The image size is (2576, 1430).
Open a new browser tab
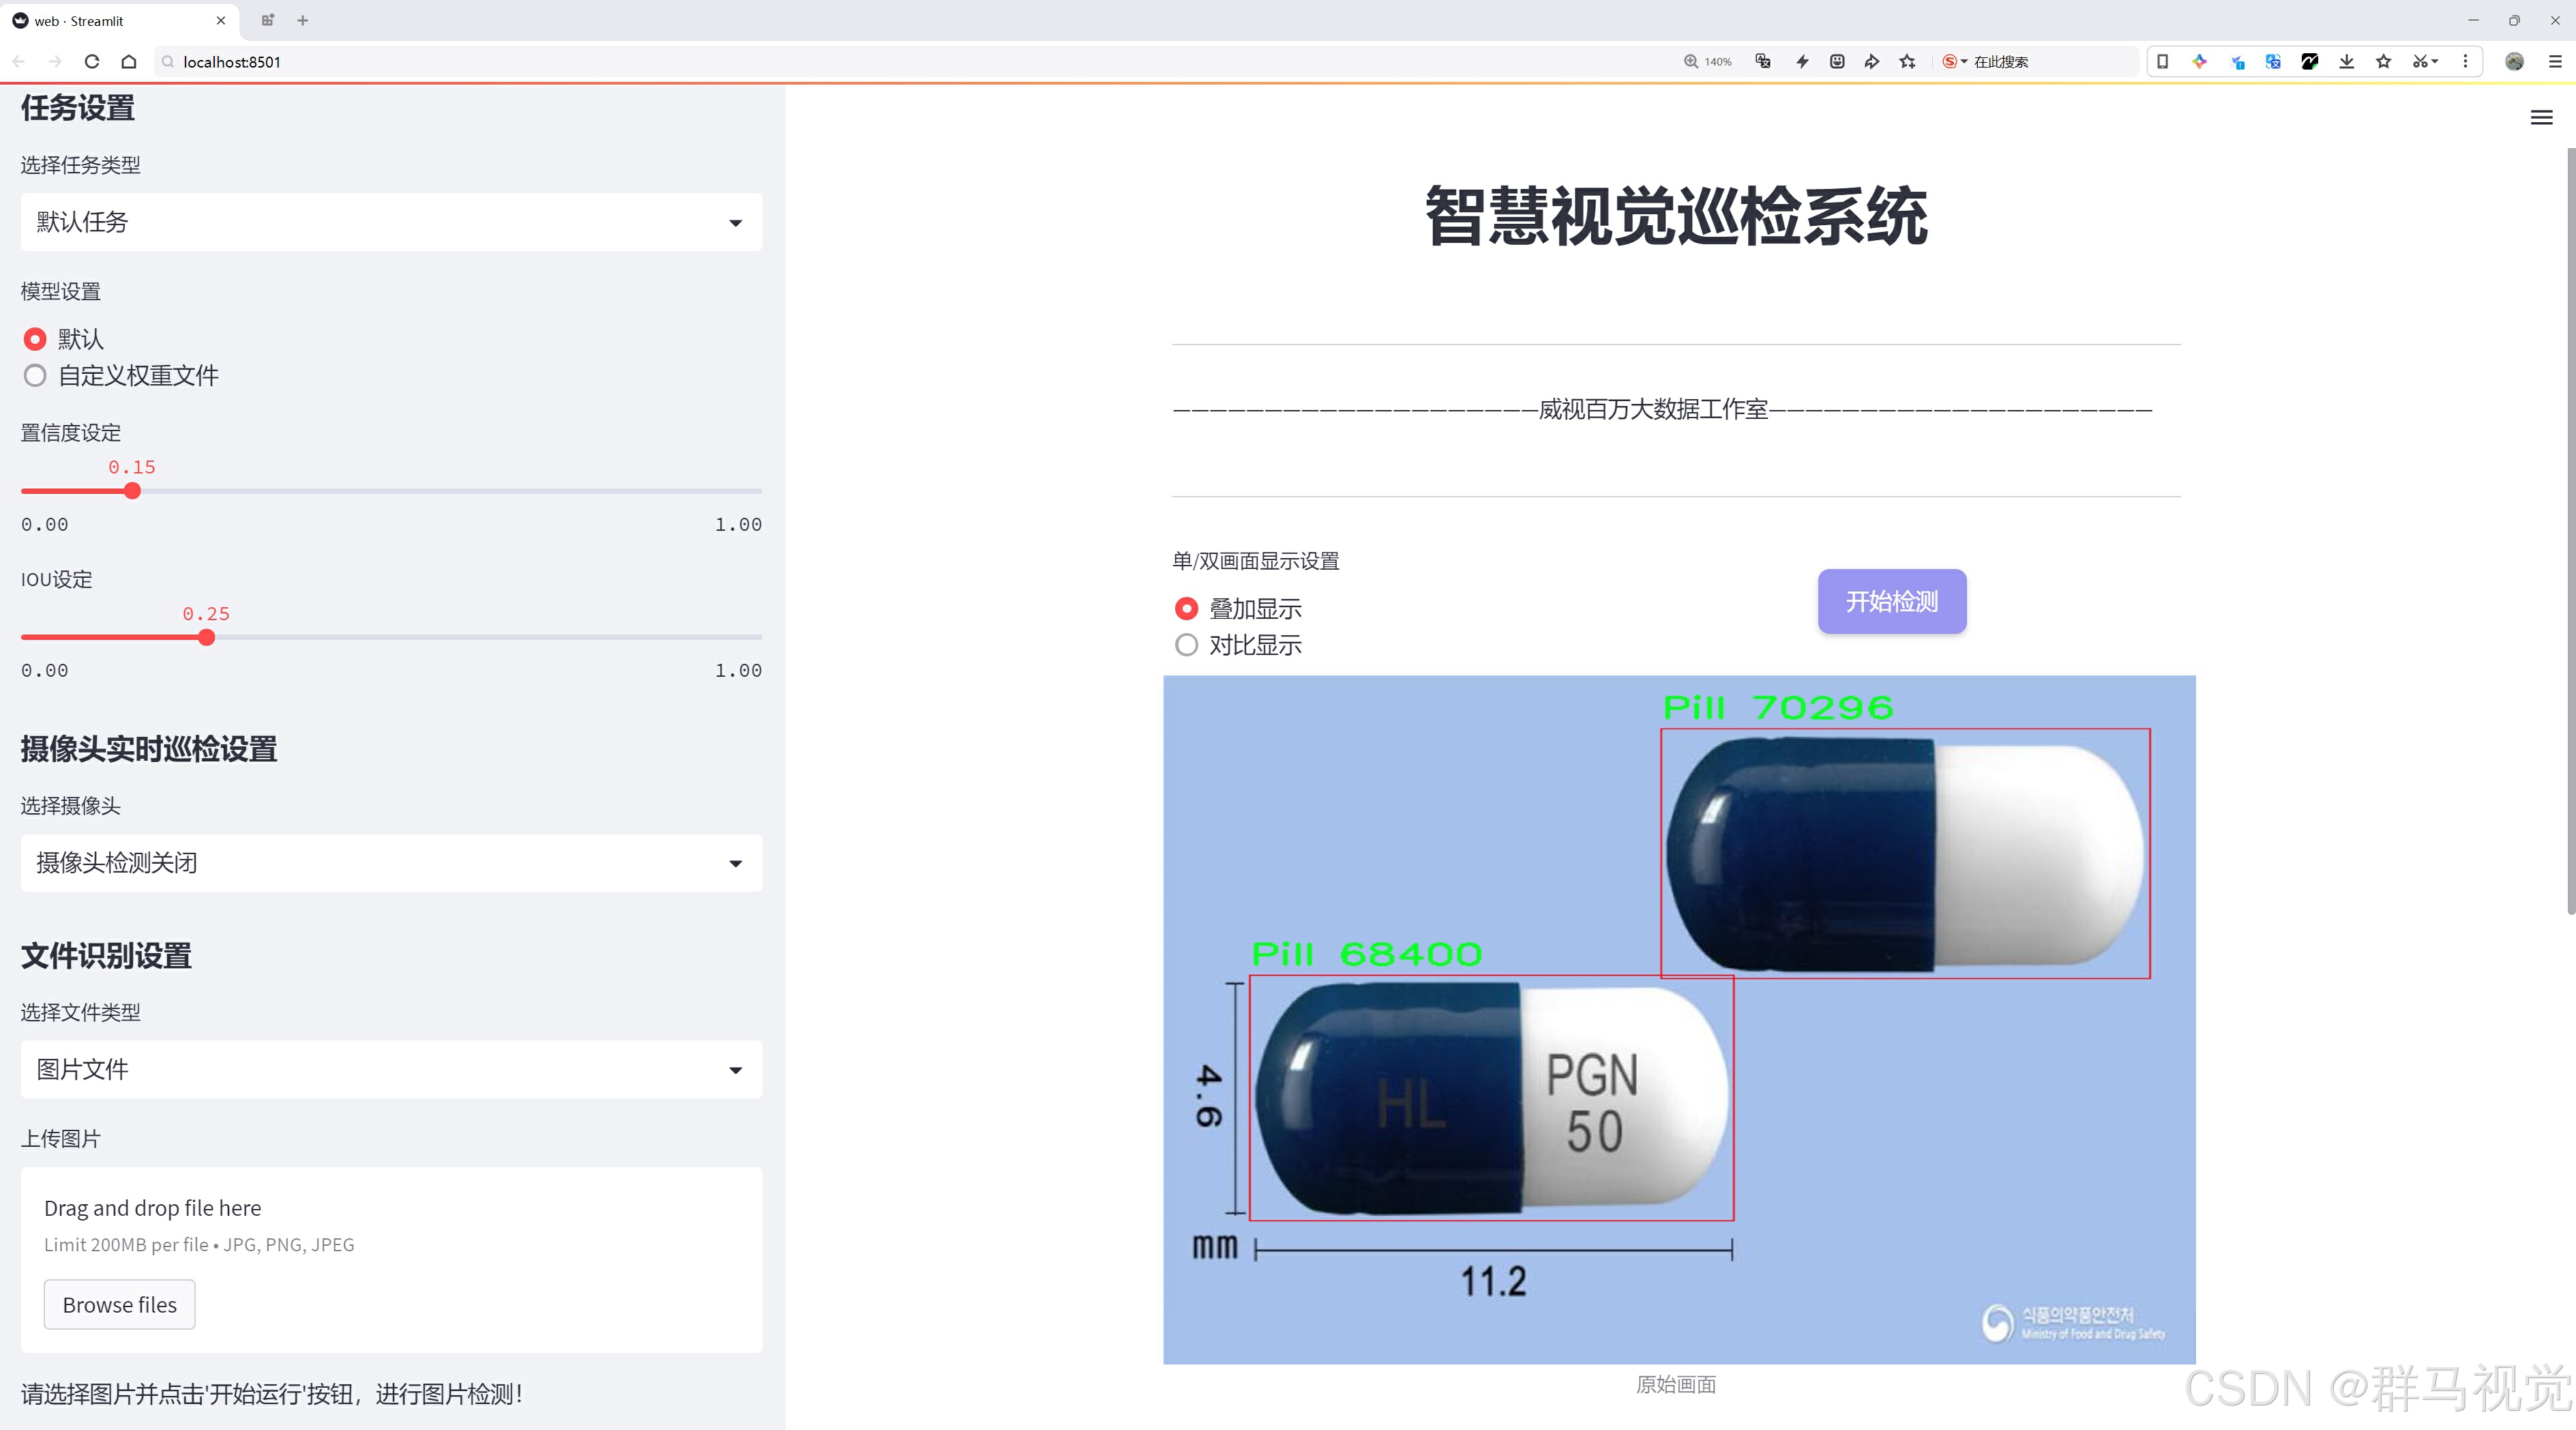tap(303, 20)
